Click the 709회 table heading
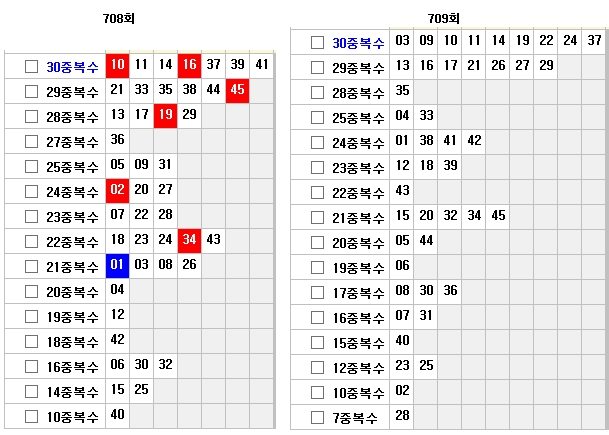The height and width of the screenshot is (435, 609). pos(444,19)
